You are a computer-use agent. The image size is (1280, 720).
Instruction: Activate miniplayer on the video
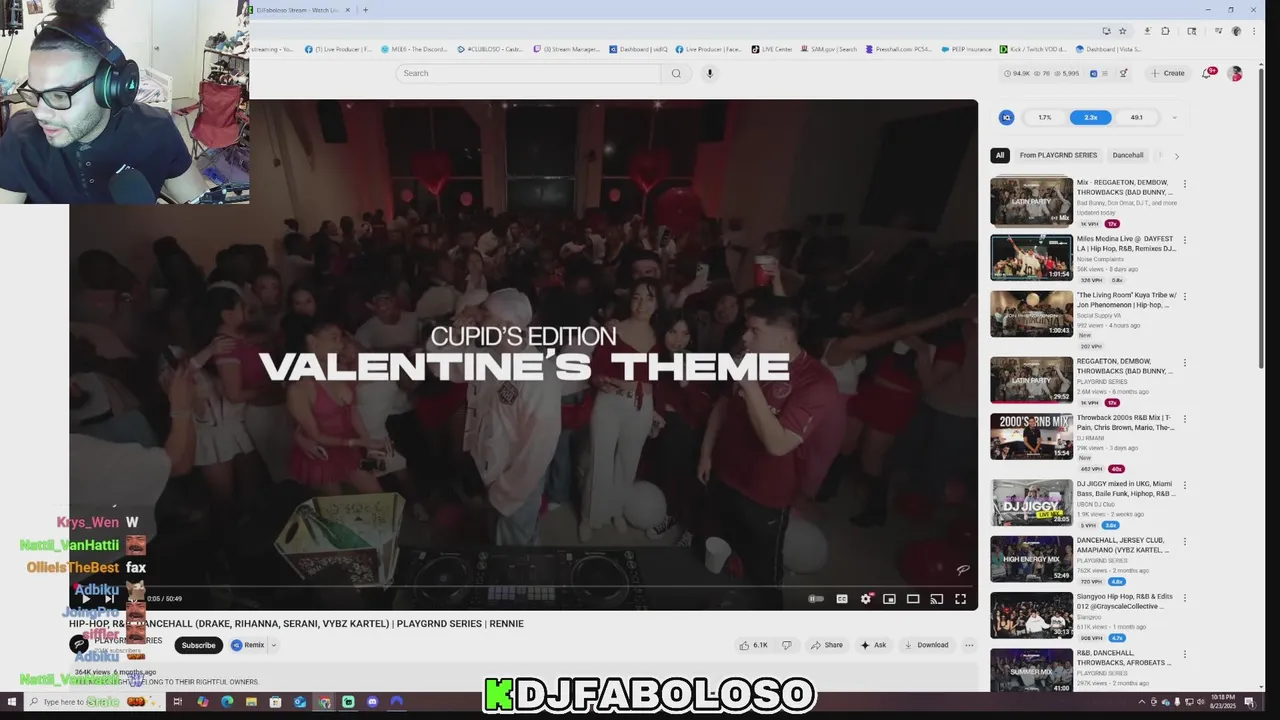pos(889,599)
